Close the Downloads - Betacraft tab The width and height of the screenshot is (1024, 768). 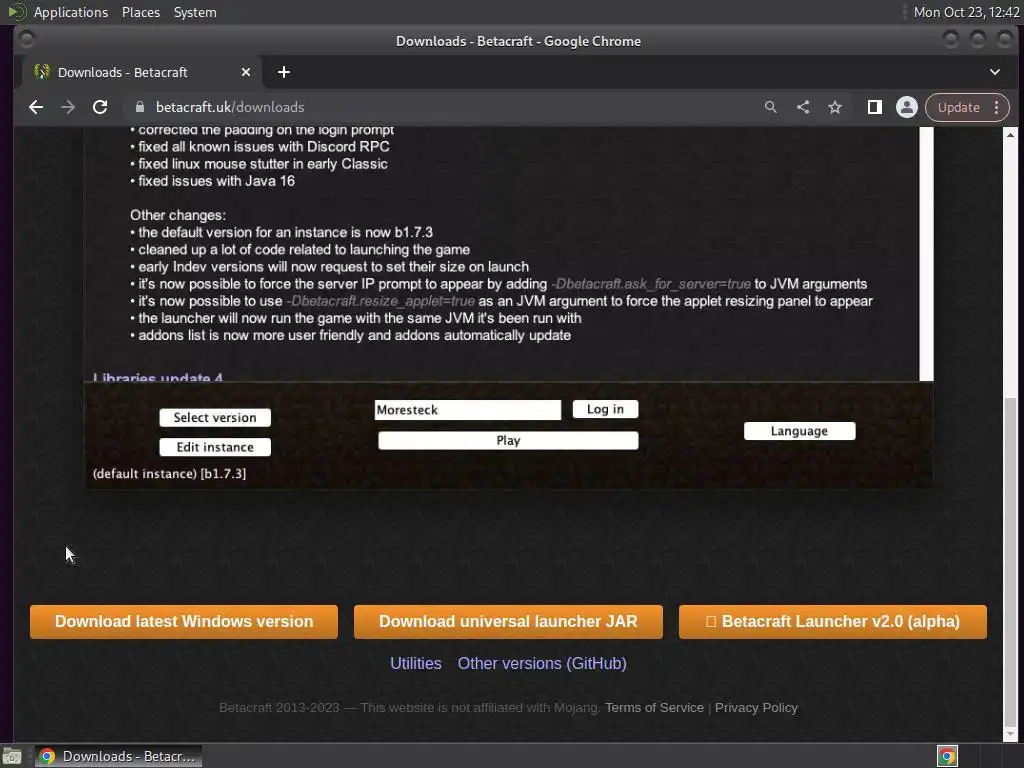point(246,72)
